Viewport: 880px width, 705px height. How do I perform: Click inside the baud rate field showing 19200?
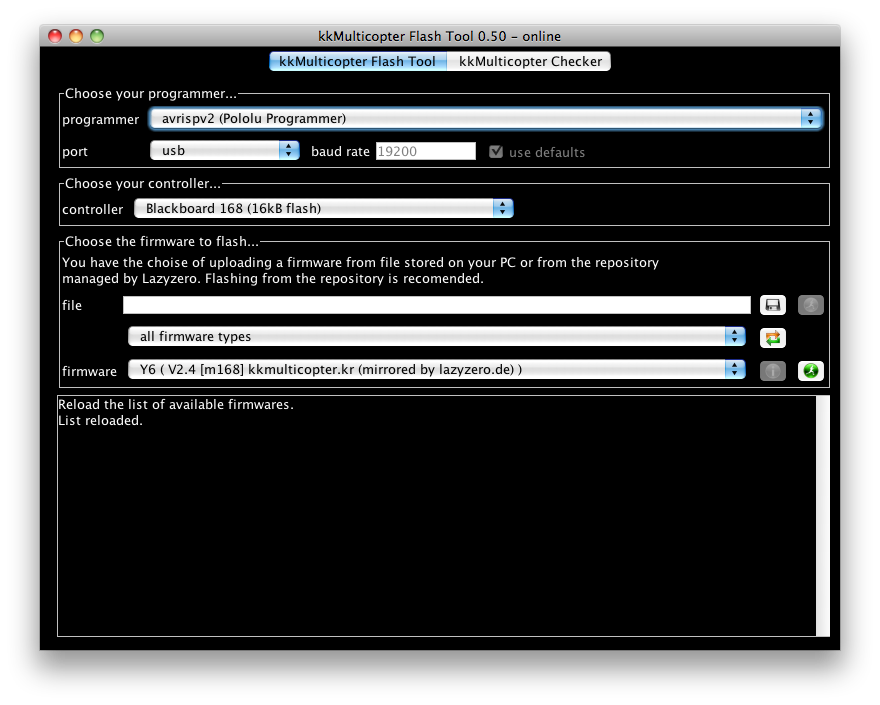(x=425, y=151)
